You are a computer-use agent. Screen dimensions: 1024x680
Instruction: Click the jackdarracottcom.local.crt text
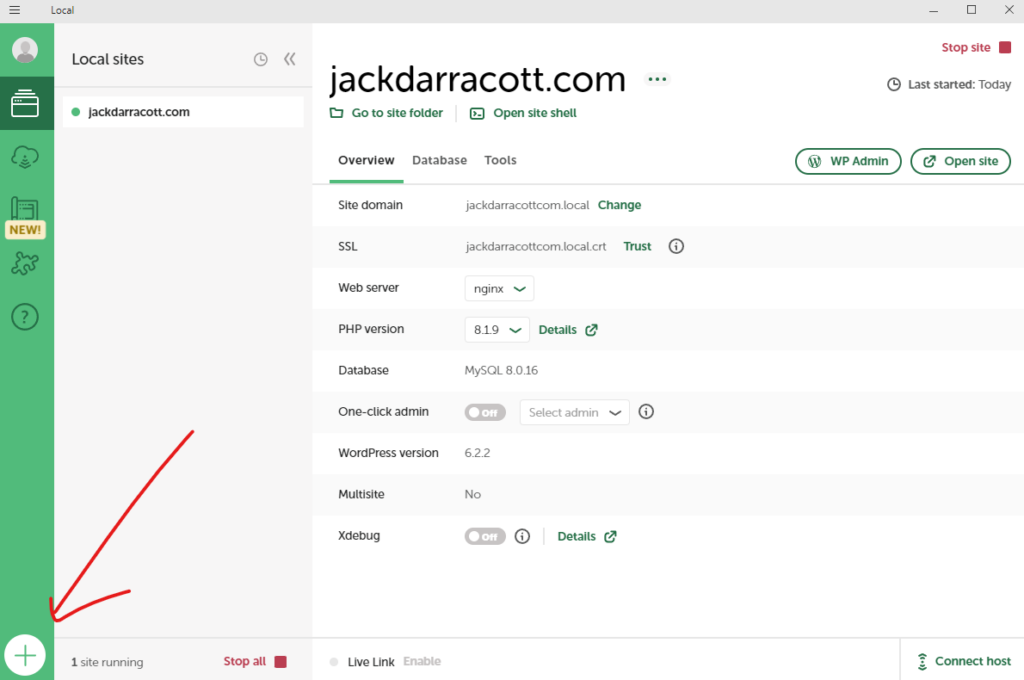tap(536, 246)
